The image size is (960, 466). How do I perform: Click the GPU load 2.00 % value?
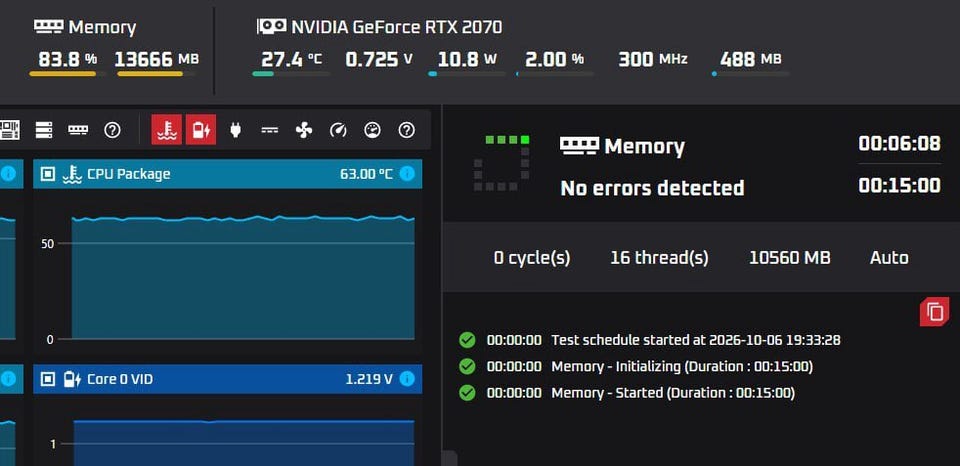coord(555,59)
